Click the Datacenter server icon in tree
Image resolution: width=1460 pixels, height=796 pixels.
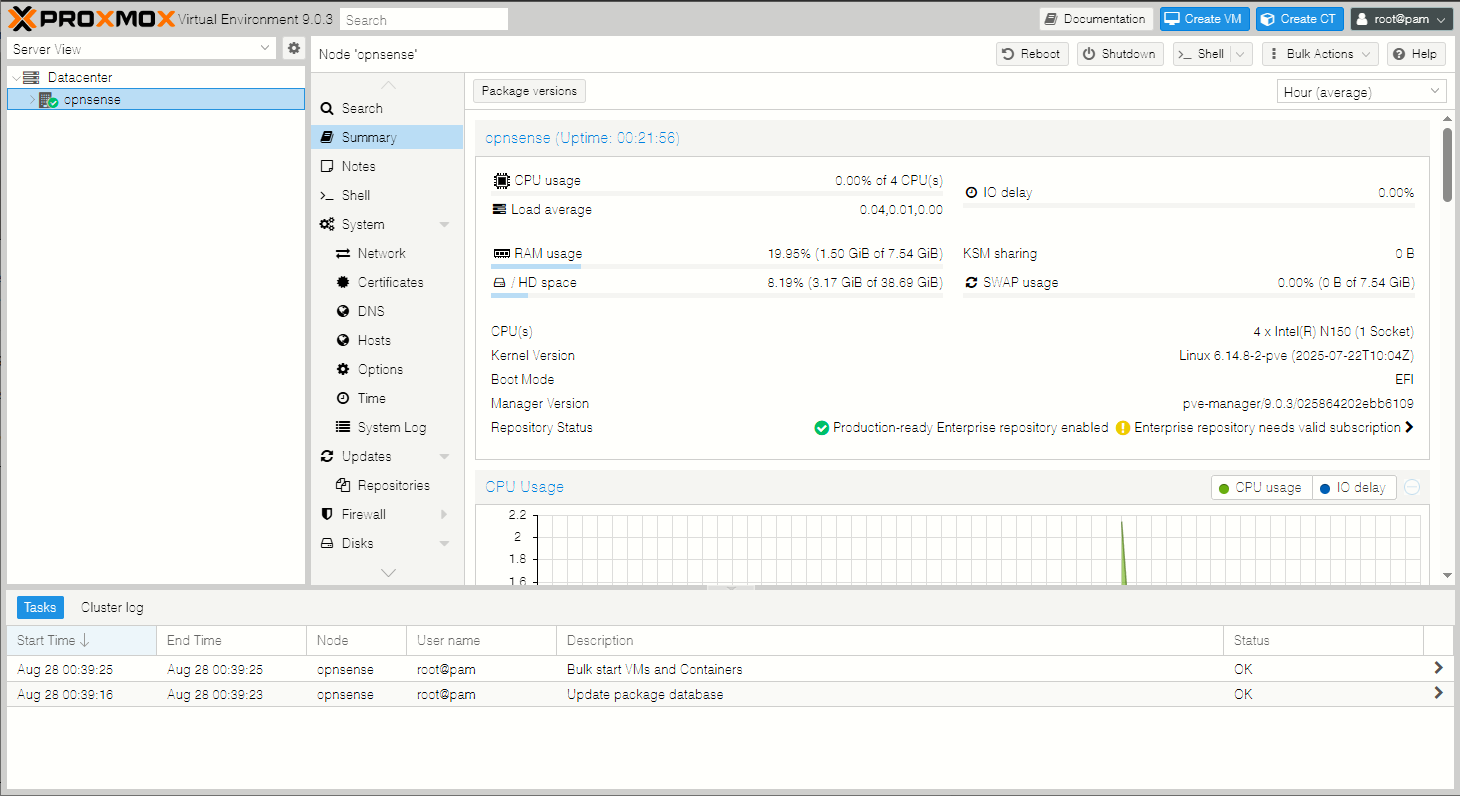click(31, 77)
